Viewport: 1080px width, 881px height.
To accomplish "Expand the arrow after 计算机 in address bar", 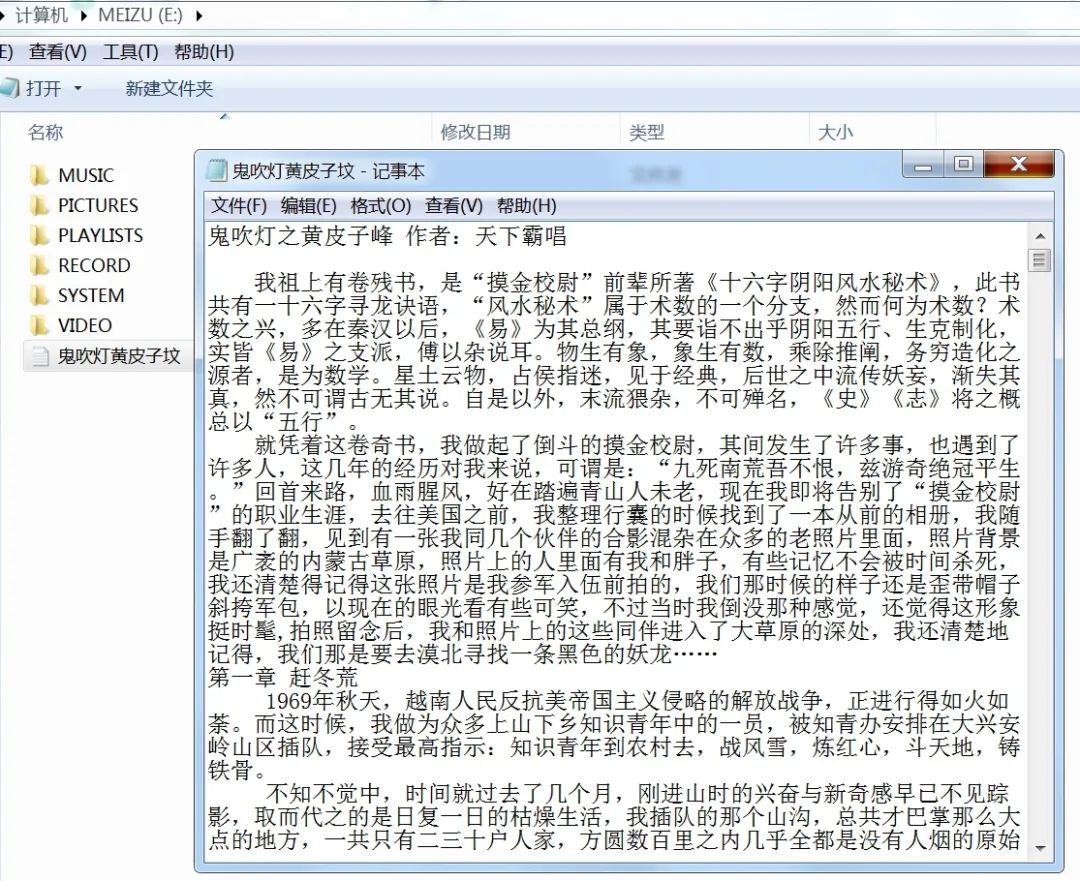I will tap(83, 15).
